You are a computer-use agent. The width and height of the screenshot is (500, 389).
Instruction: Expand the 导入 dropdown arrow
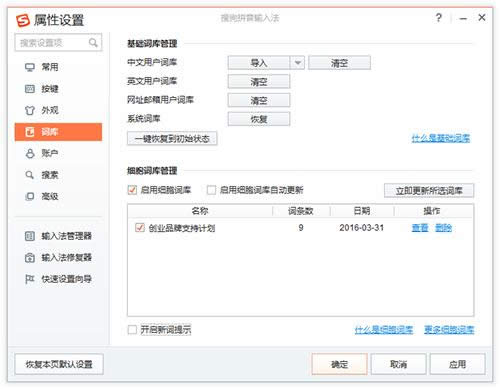point(298,63)
